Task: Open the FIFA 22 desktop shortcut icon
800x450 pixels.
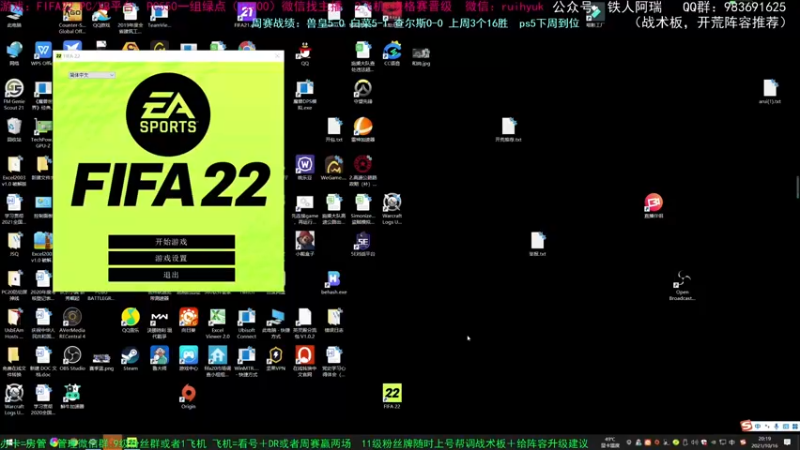Action: [392, 394]
